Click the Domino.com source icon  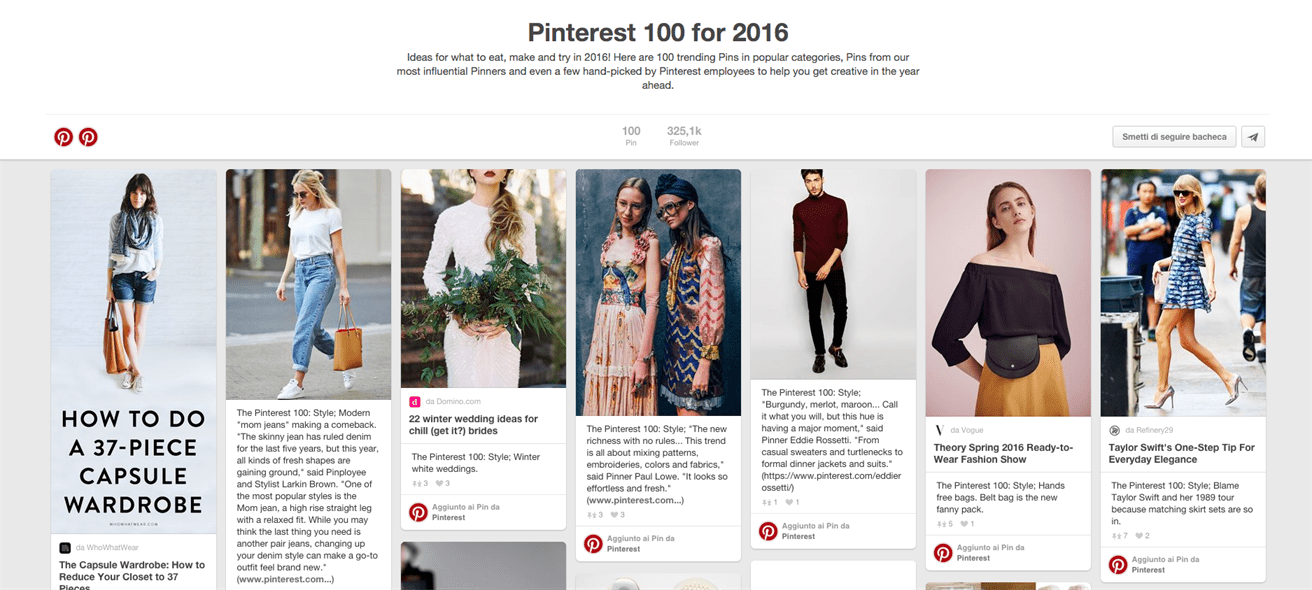pos(415,401)
